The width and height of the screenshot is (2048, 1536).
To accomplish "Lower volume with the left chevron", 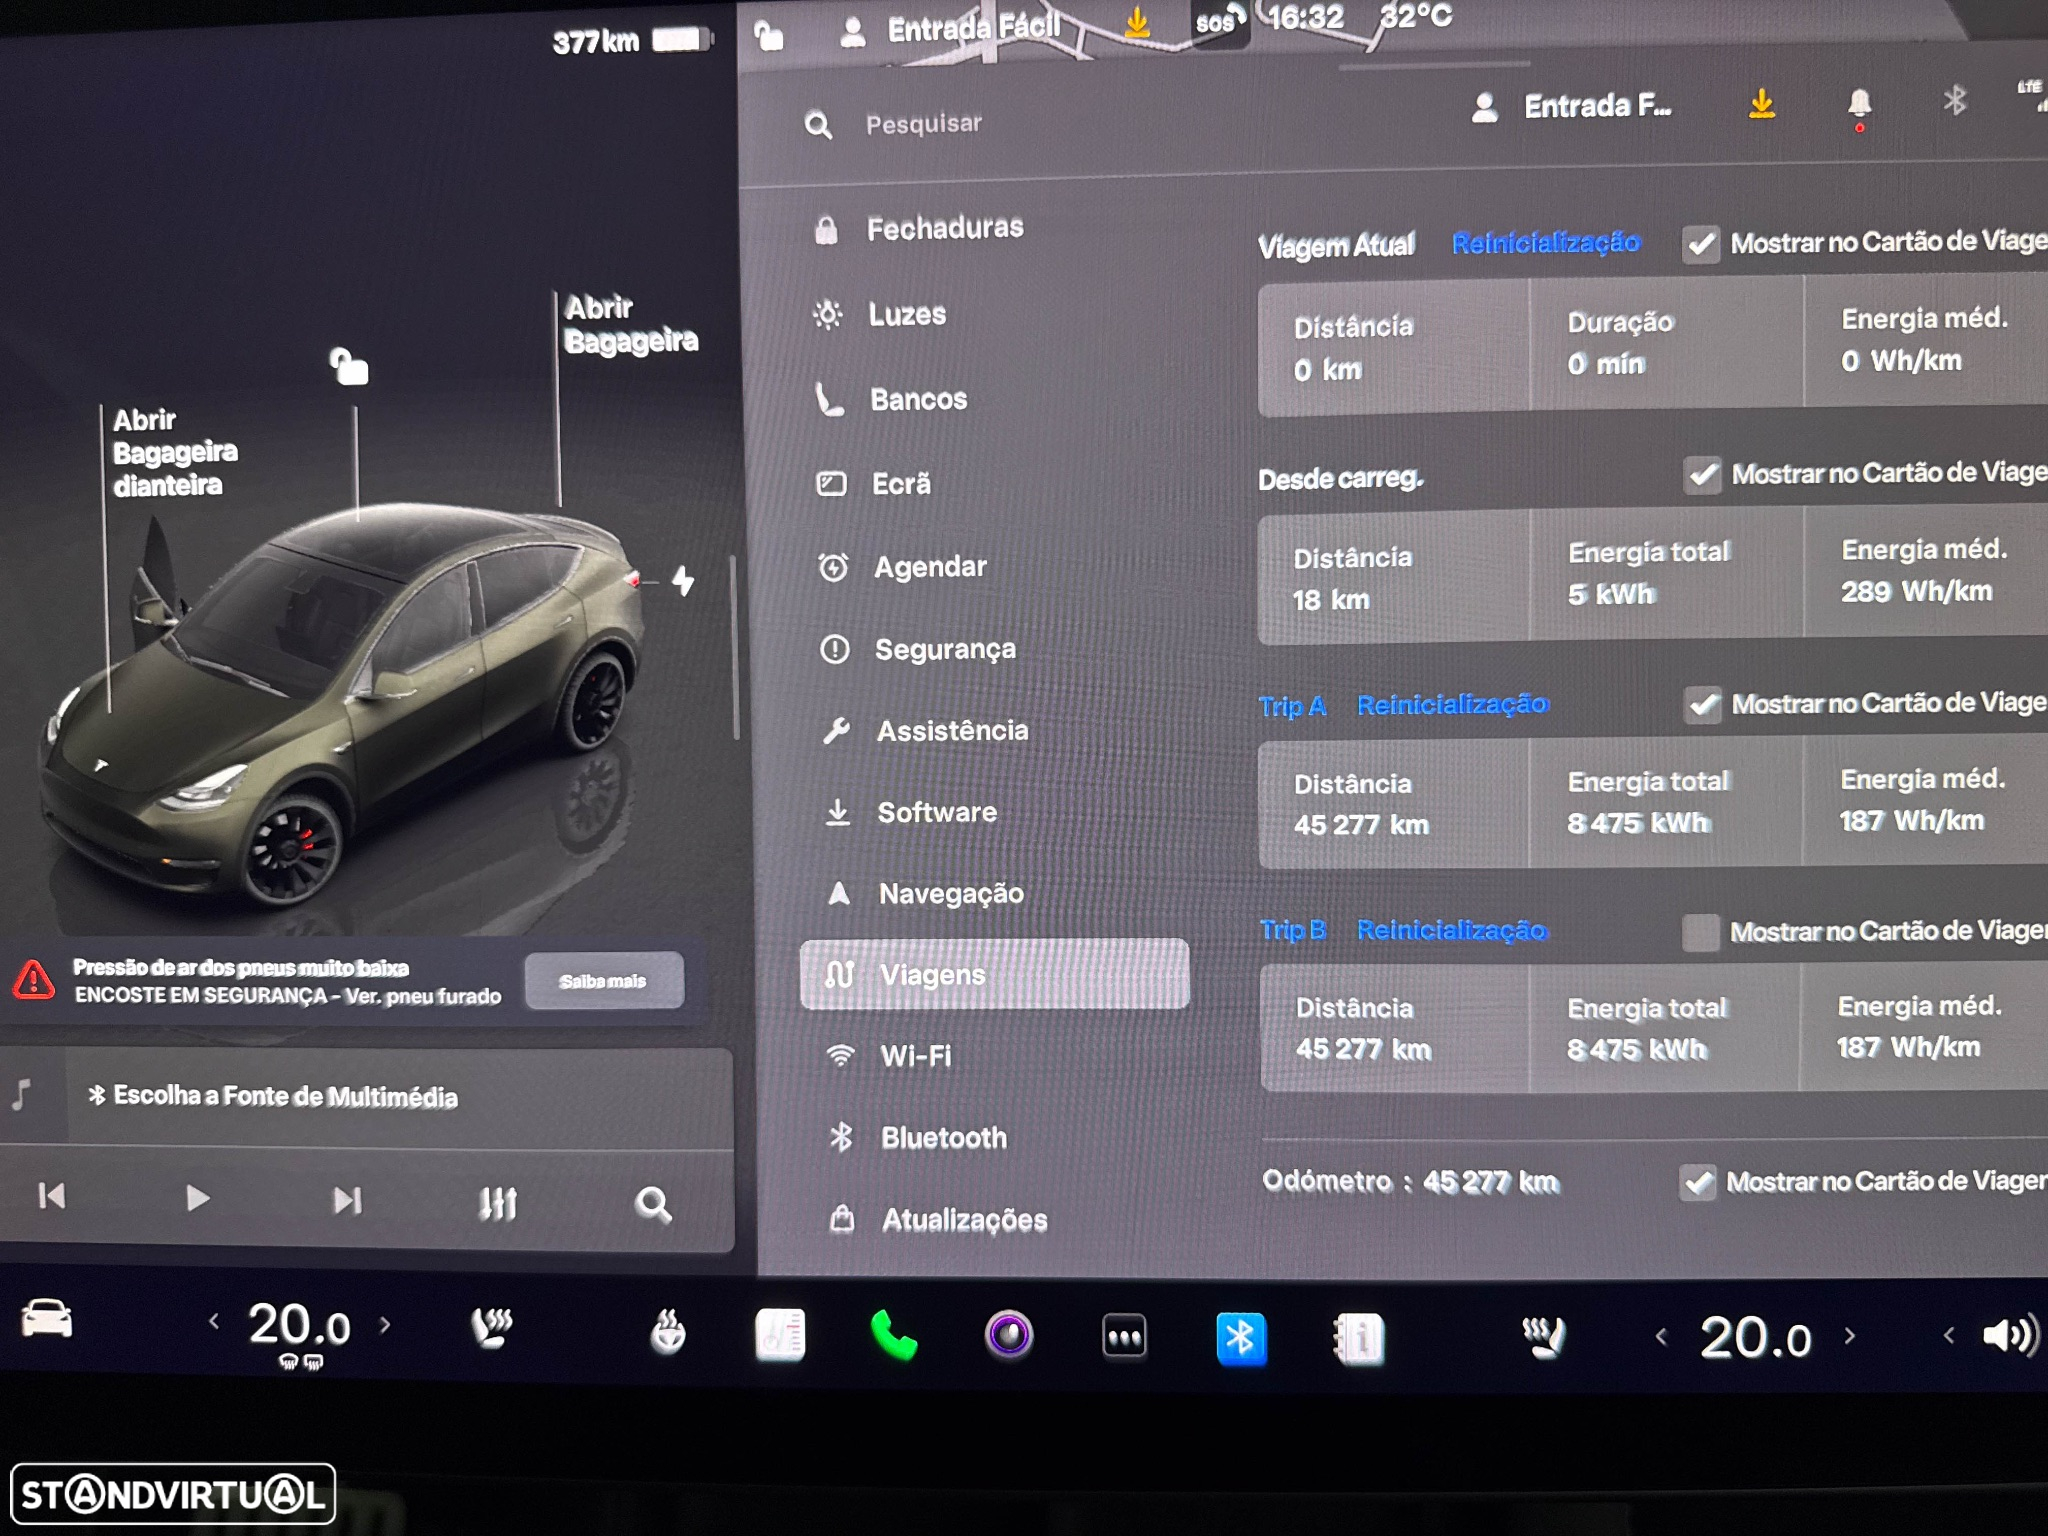I will point(1948,1334).
